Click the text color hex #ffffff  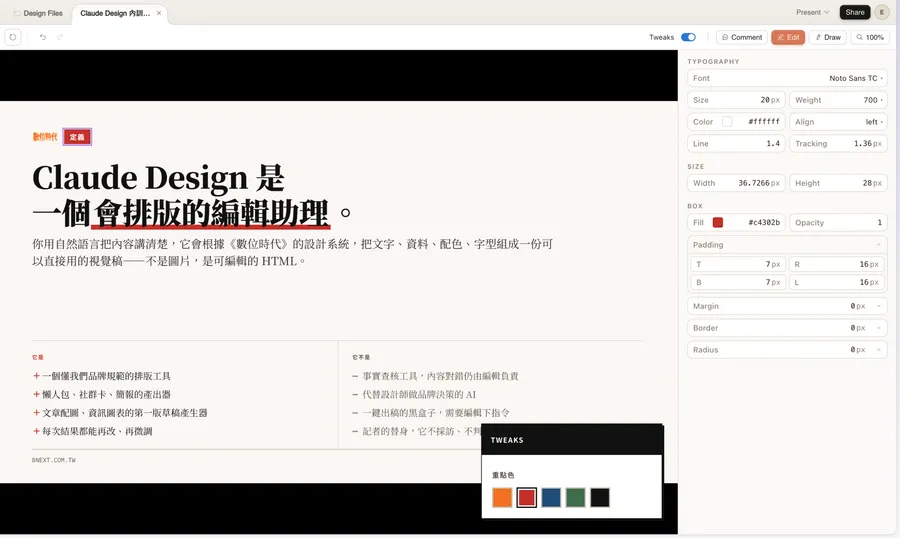click(764, 122)
